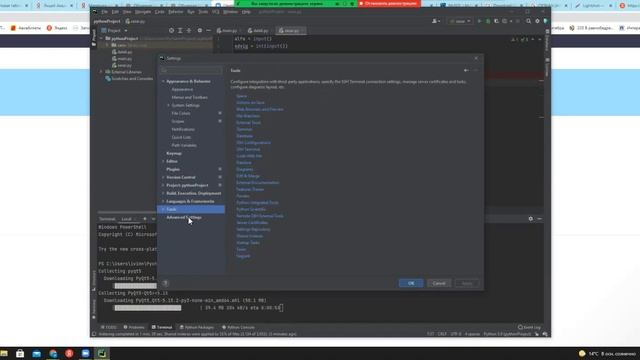Go back in Settings navigation history

pyautogui.click(x=466, y=71)
